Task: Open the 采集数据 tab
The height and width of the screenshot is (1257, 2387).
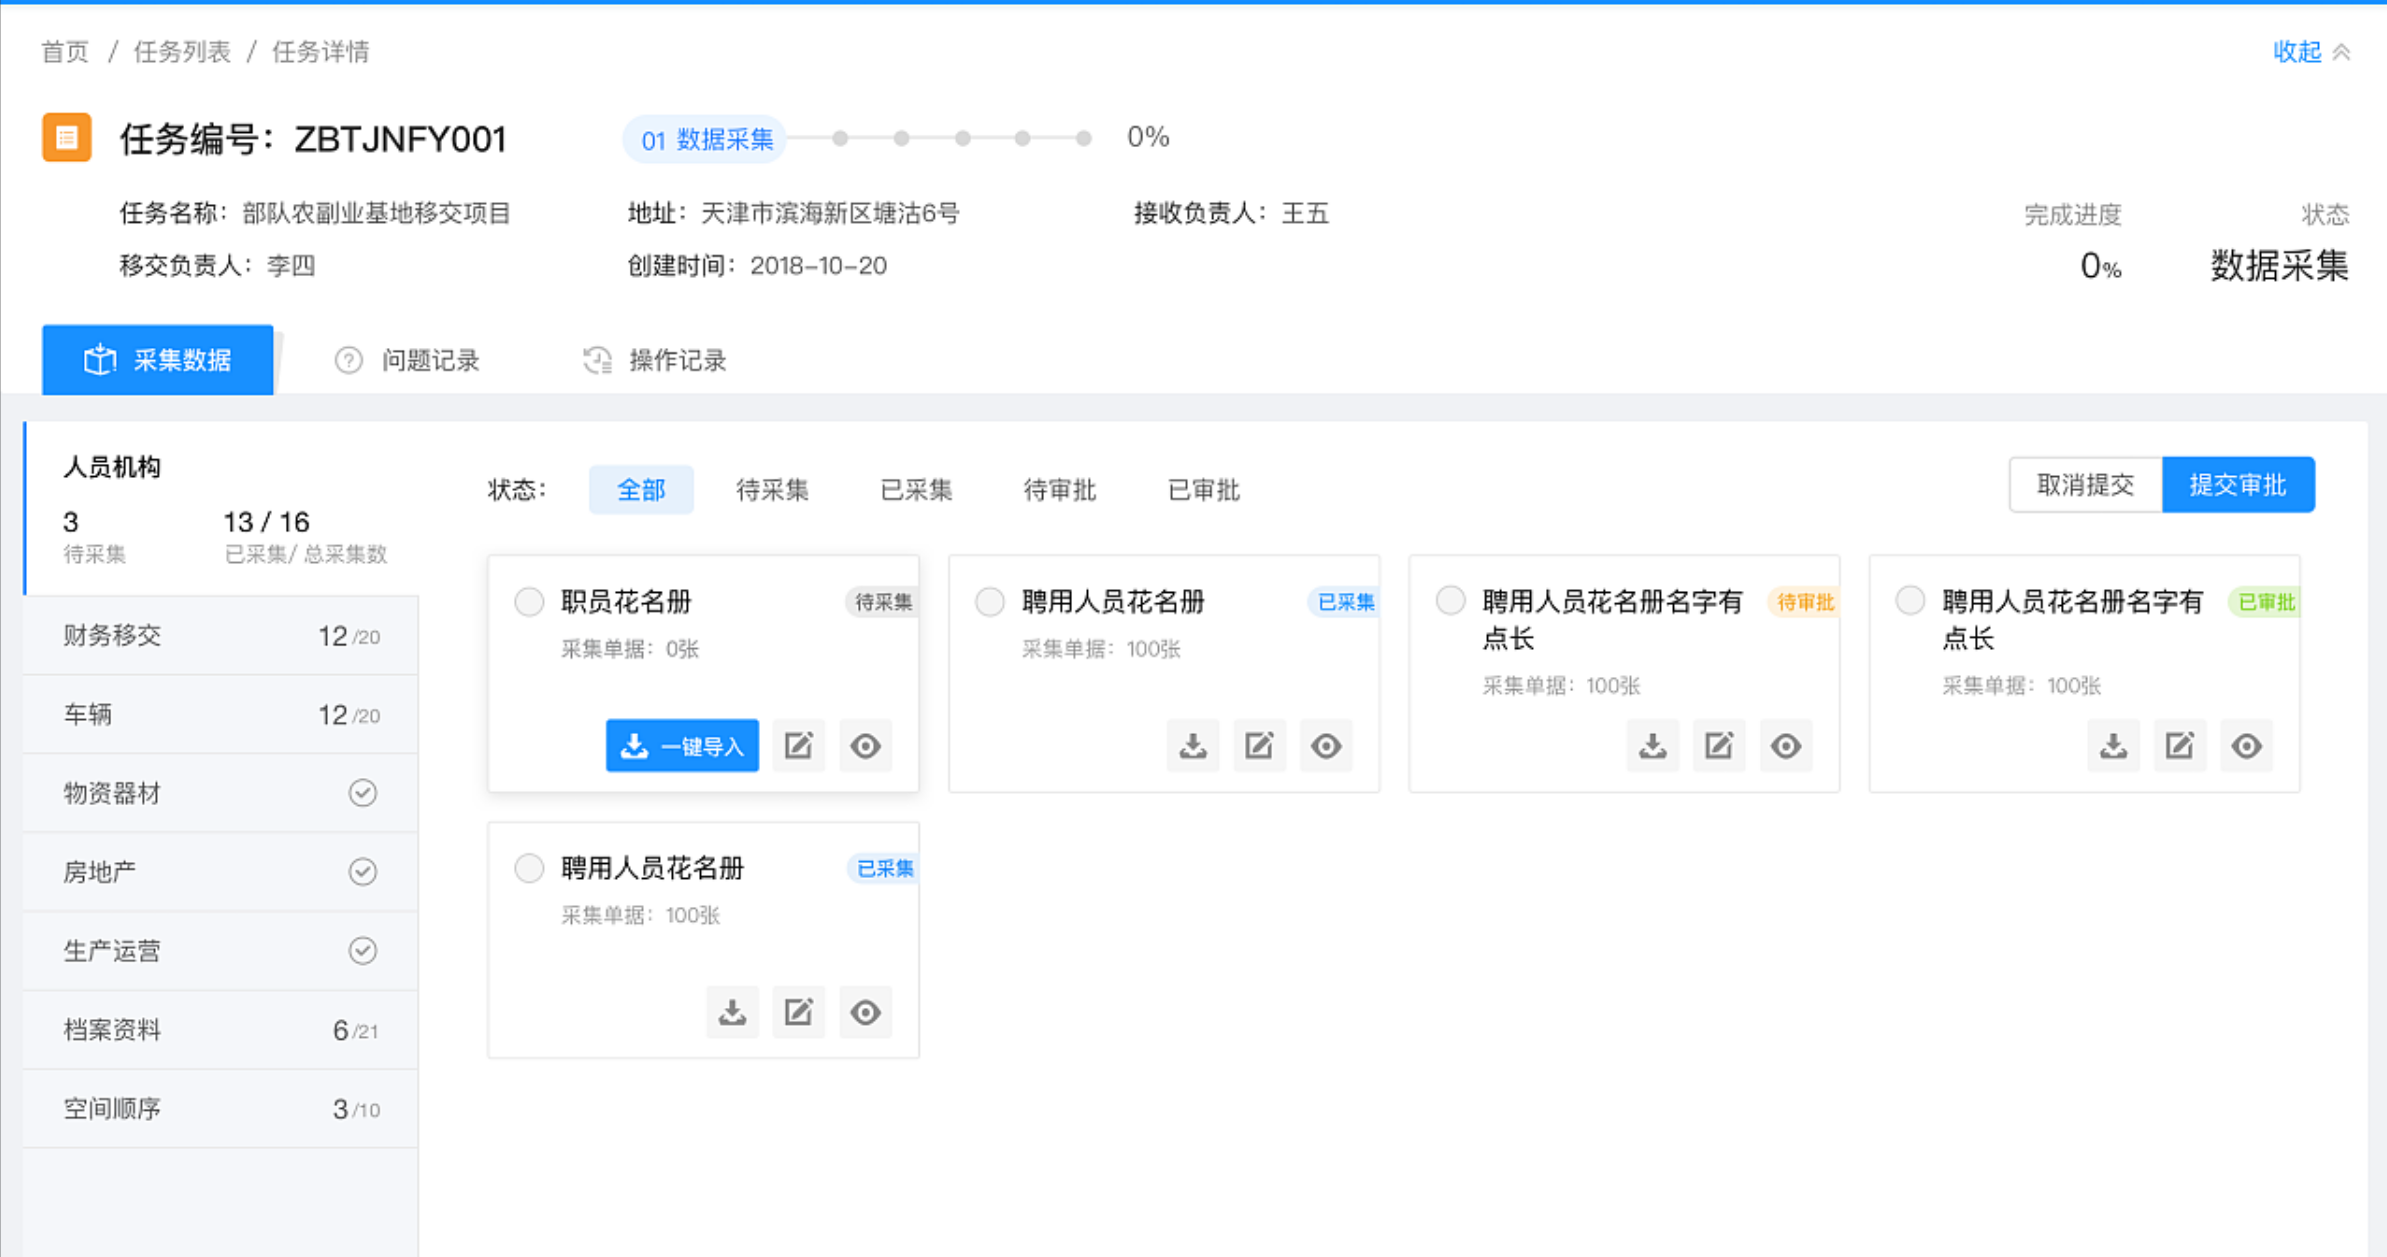Action: tap(157, 360)
